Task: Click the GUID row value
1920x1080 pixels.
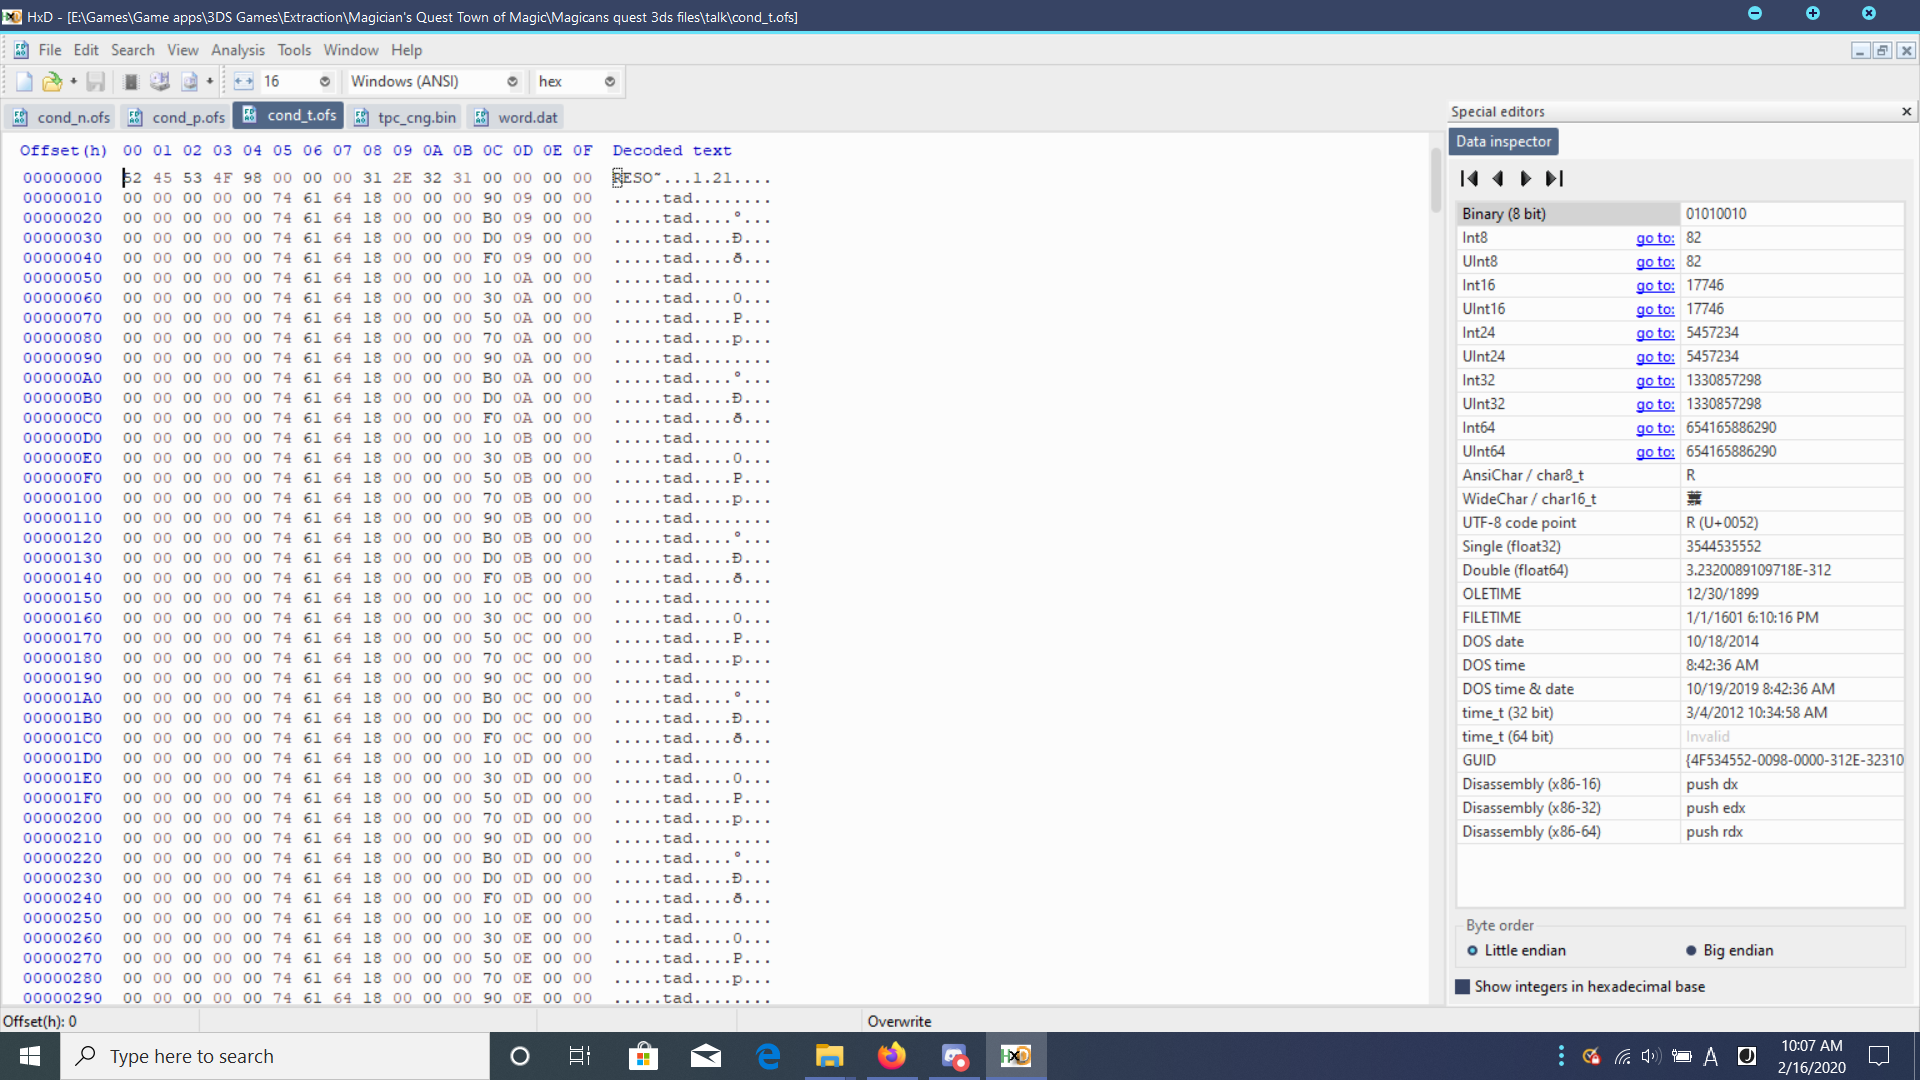Action: pos(1792,761)
